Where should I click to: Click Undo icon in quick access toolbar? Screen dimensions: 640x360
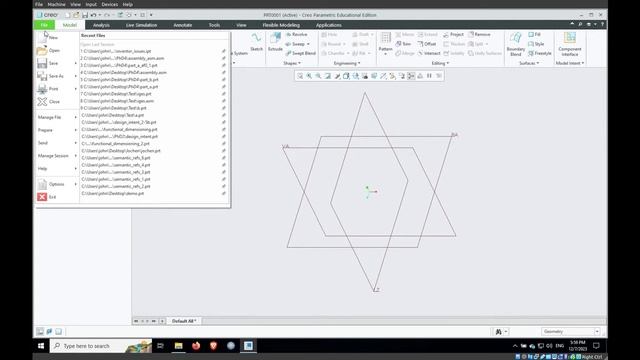[93, 15]
